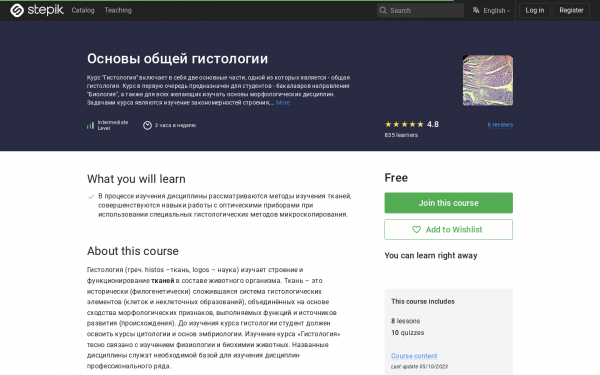Open the histology course cover thumbnail
This screenshot has height=375, width=600.
click(488, 80)
